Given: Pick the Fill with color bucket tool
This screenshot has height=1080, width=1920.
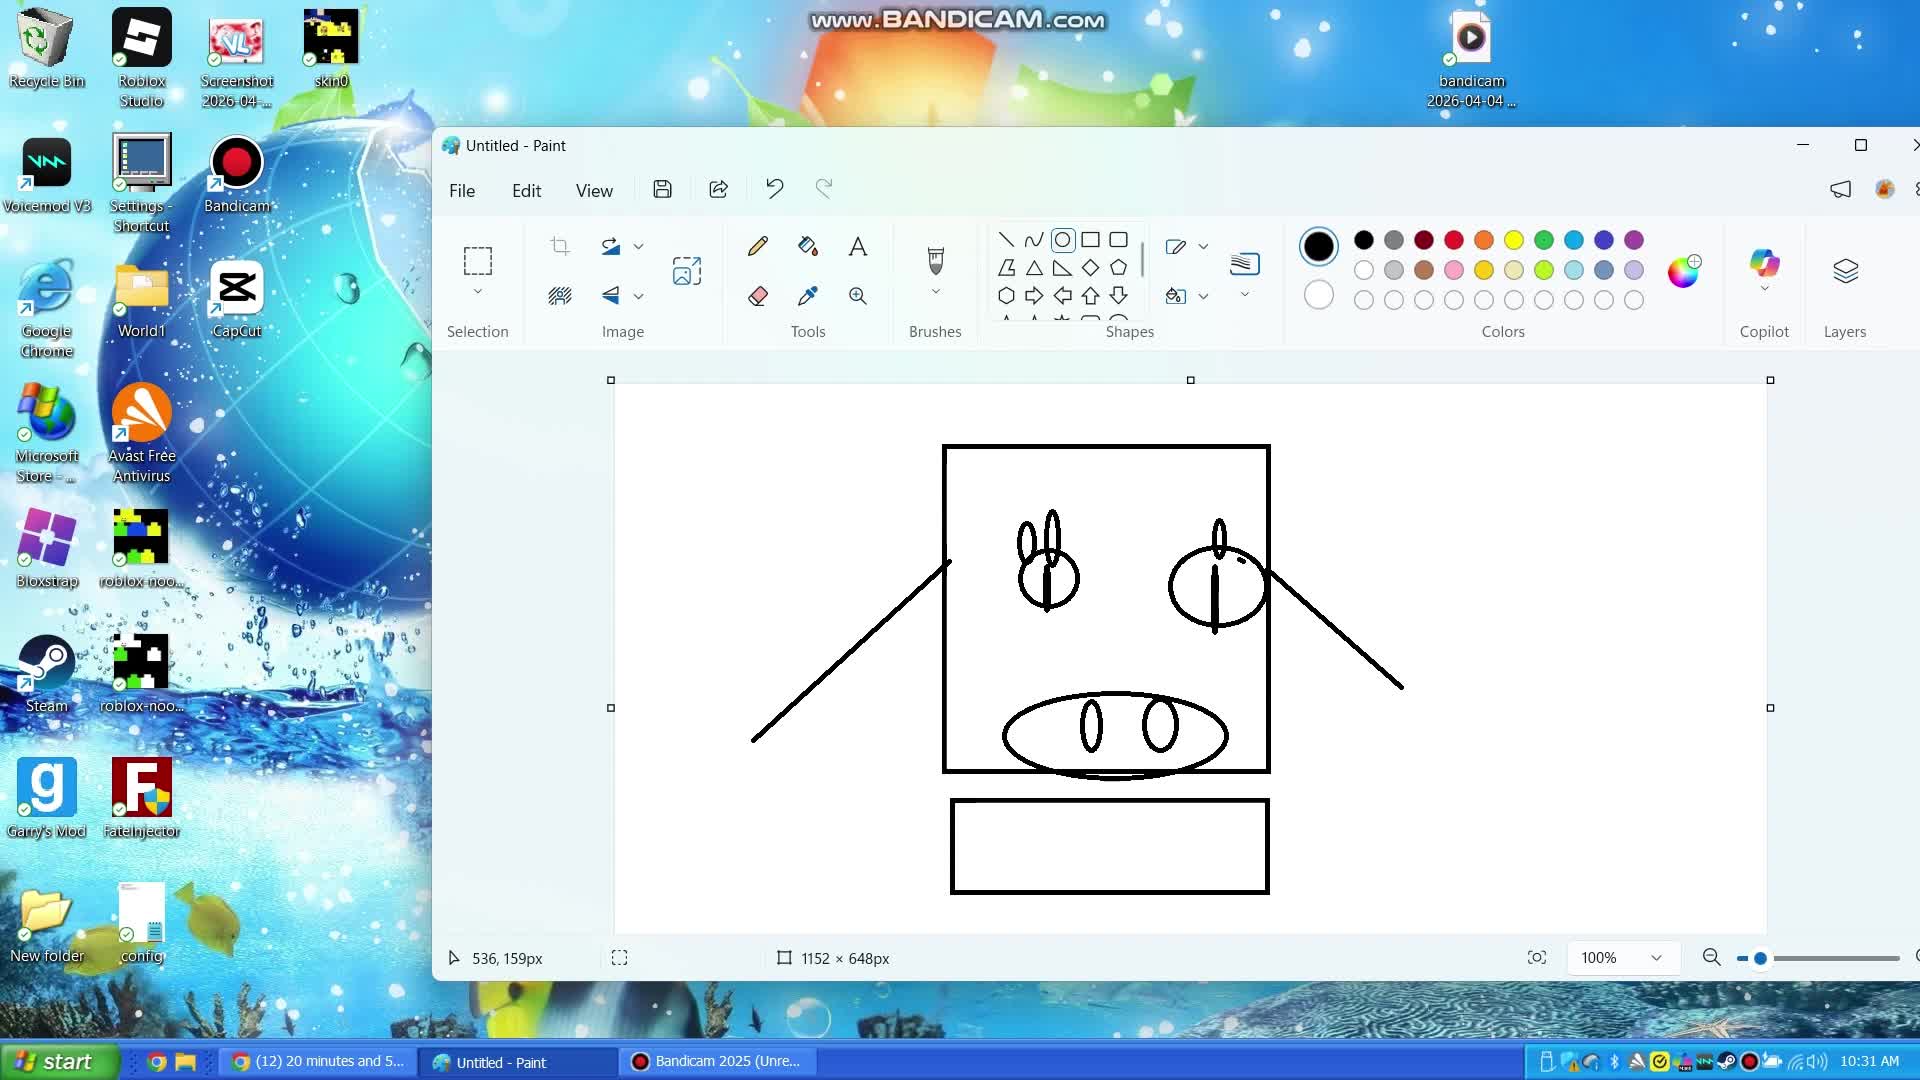Looking at the screenshot, I should 807,246.
